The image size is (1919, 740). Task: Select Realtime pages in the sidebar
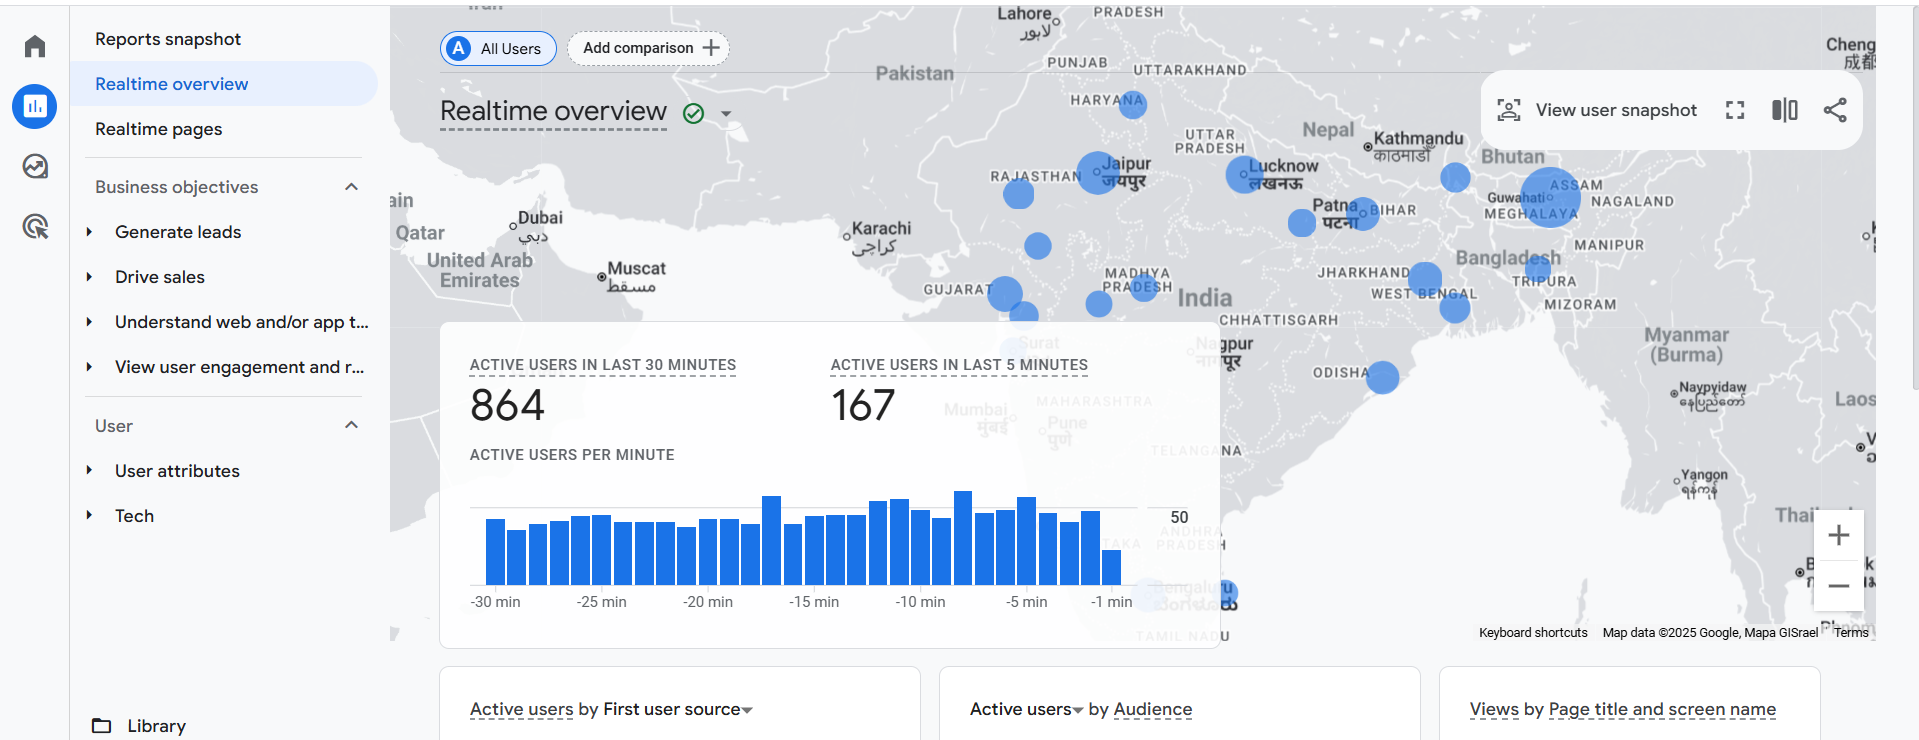pyautogui.click(x=158, y=129)
